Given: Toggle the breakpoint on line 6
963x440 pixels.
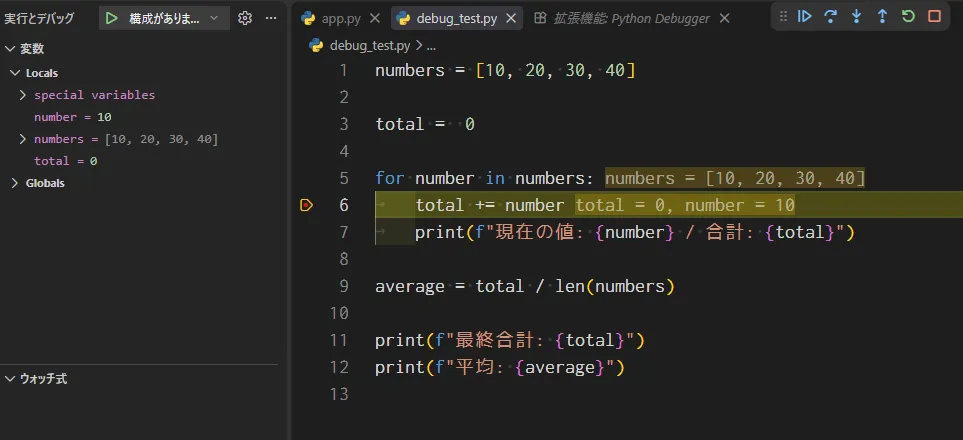Looking at the screenshot, I should (x=306, y=205).
